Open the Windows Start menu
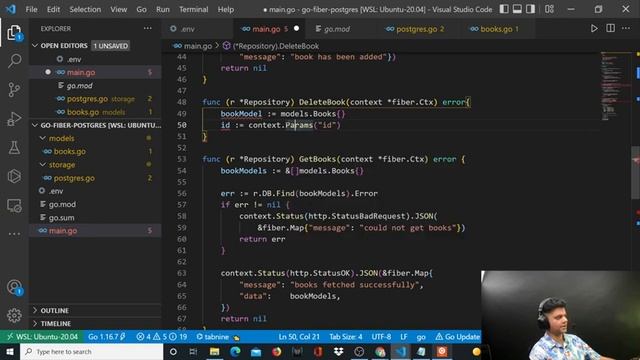The width and height of the screenshot is (640, 360). [x=10, y=351]
